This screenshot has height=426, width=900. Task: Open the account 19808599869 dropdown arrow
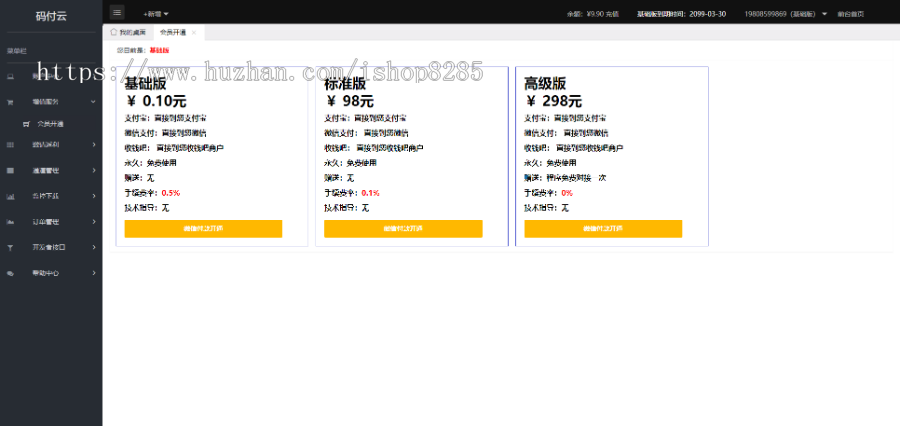(824, 14)
